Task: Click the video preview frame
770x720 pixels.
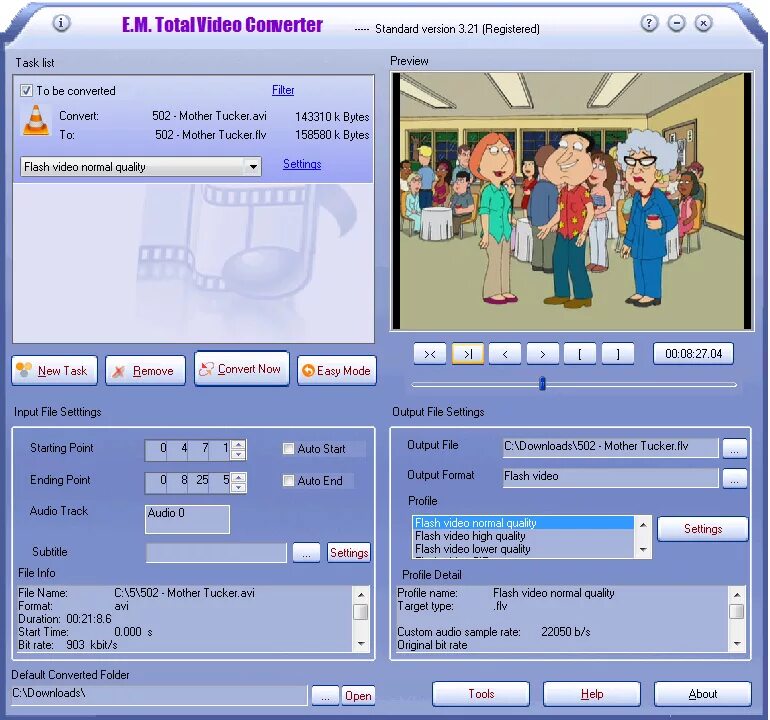Action: (x=572, y=201)
